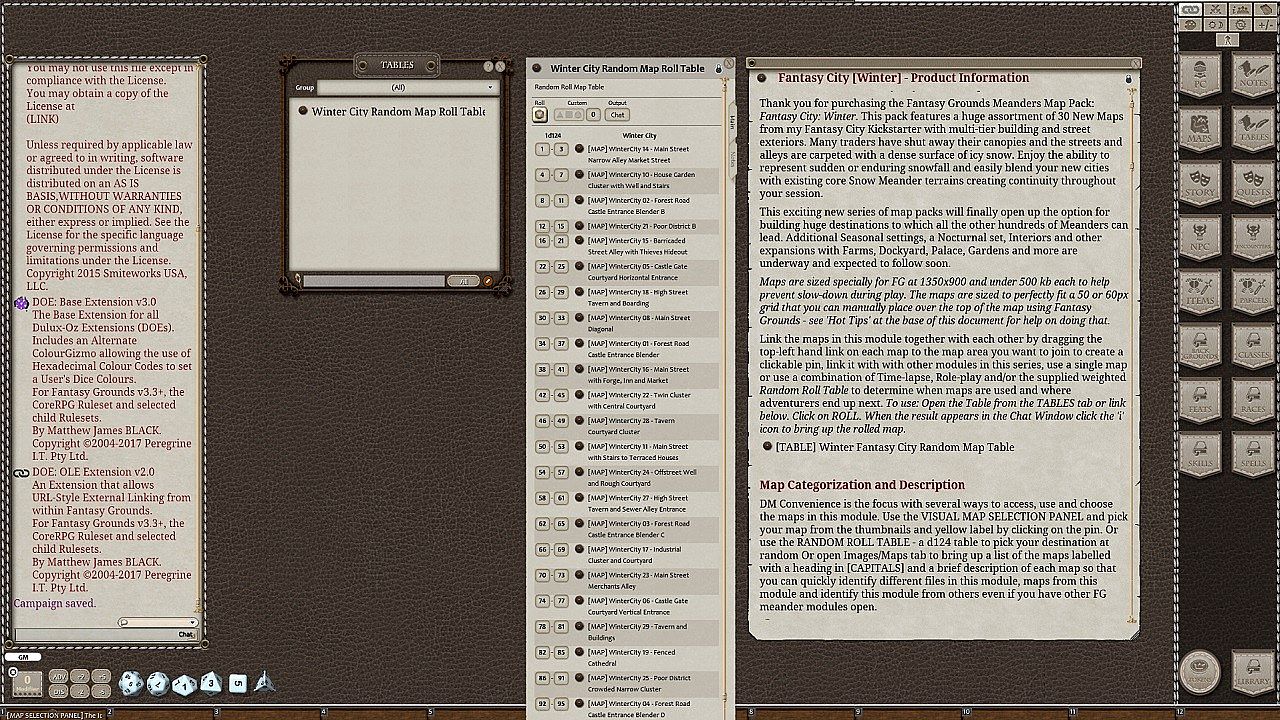Open the Quests sidebar button
1280x720 pixels.
point(1252,182)
